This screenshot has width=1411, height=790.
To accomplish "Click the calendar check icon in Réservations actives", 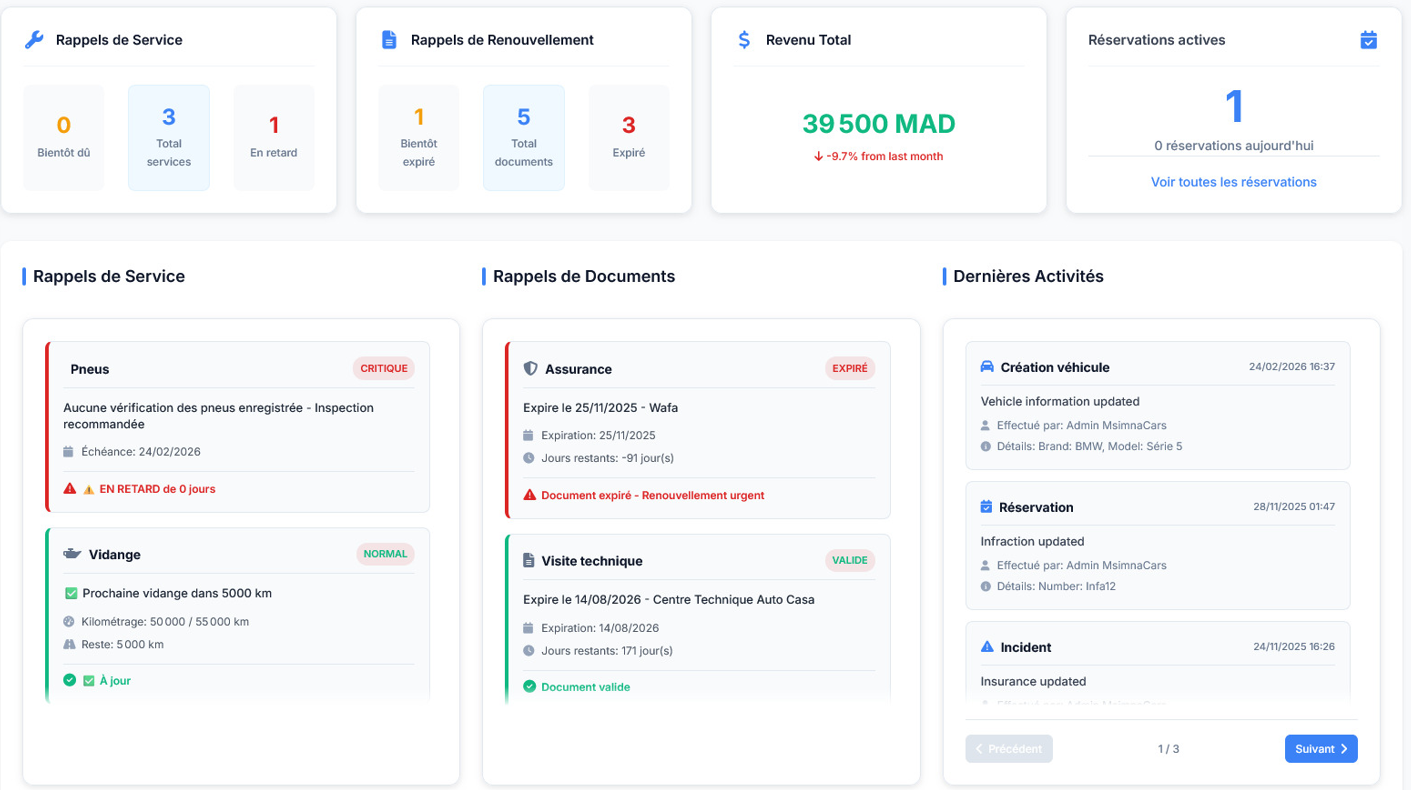I will point(1368,40).
